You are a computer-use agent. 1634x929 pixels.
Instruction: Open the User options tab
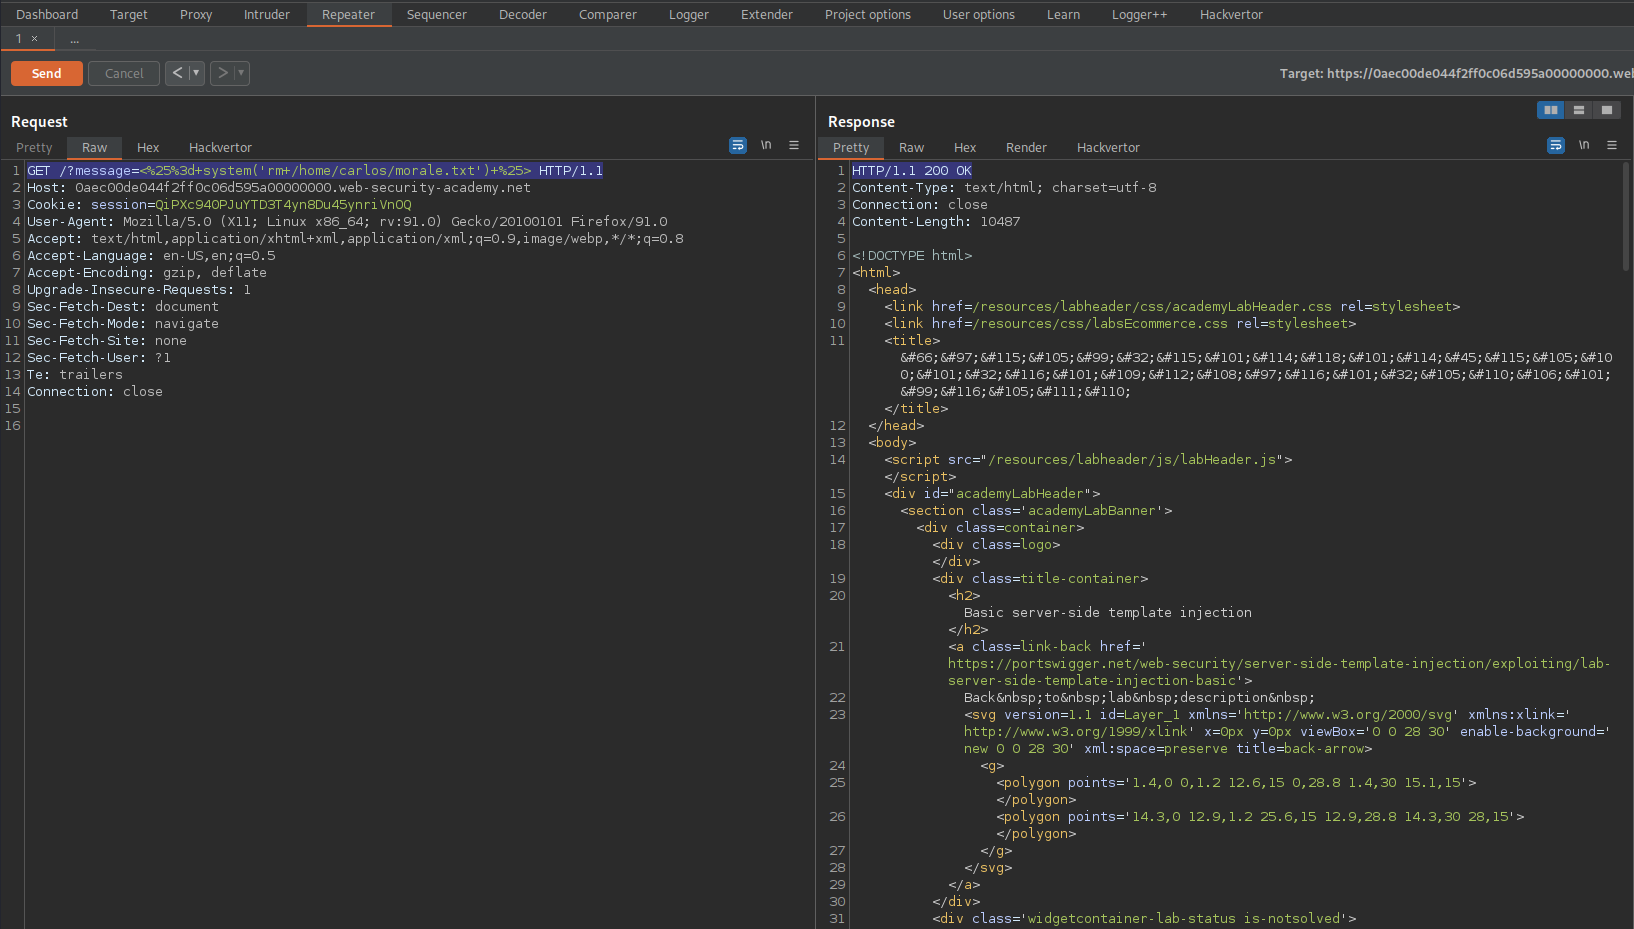(x=979, y=14)
